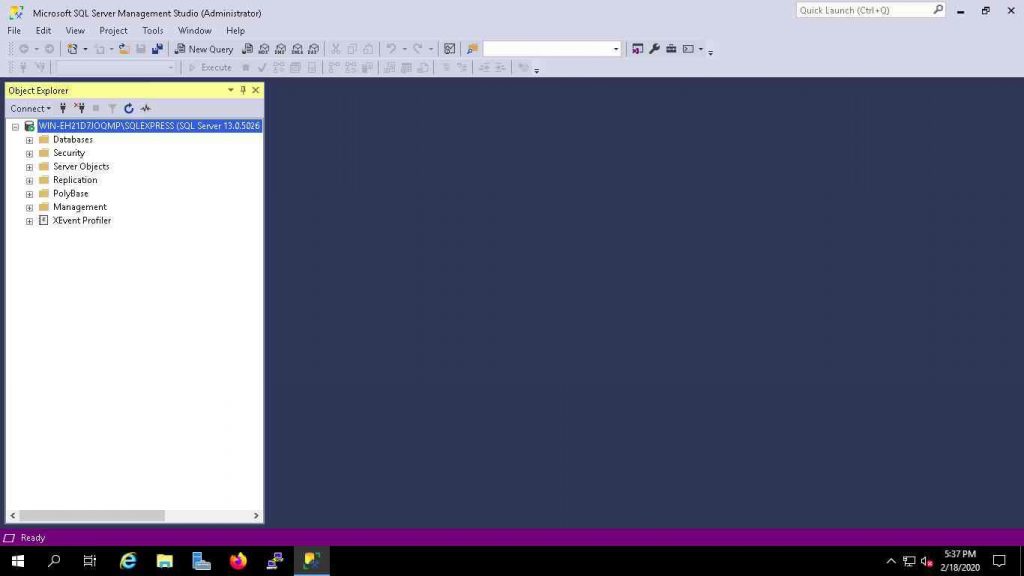Image resolution: width=1024 pixels, height=576 pixels.
Task: Open the Filter icon in Object Explorer toolbar
Action: 112,108
